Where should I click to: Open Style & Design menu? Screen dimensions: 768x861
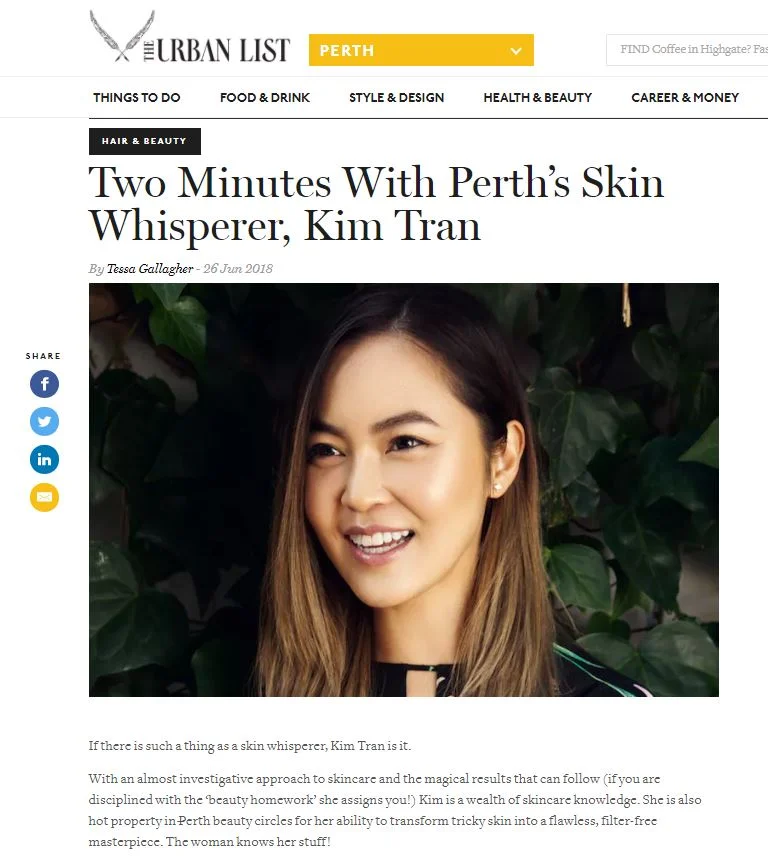coord(396,98)
